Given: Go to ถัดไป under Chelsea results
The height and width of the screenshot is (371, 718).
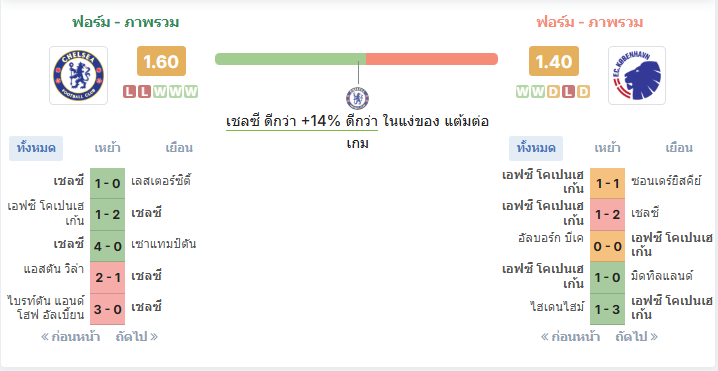Looking at the screenshot, I should click(137, 337).
